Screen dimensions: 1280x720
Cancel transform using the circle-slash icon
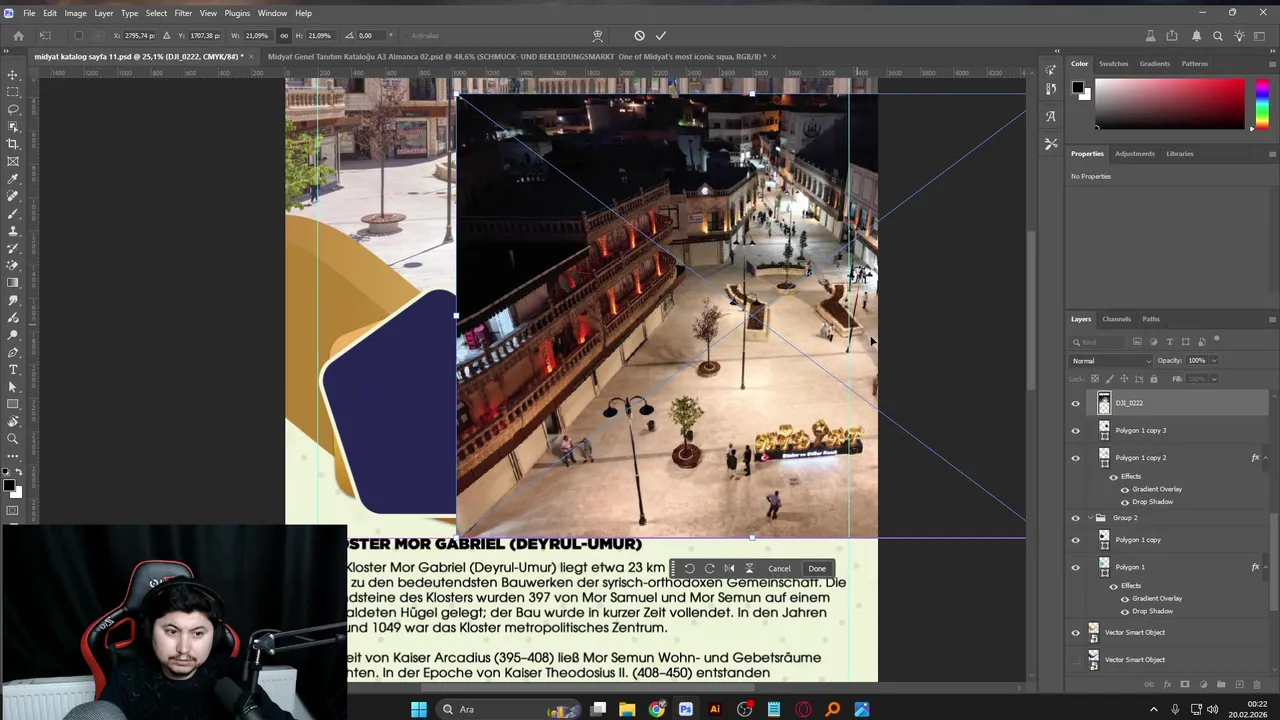tap(639, 36)
